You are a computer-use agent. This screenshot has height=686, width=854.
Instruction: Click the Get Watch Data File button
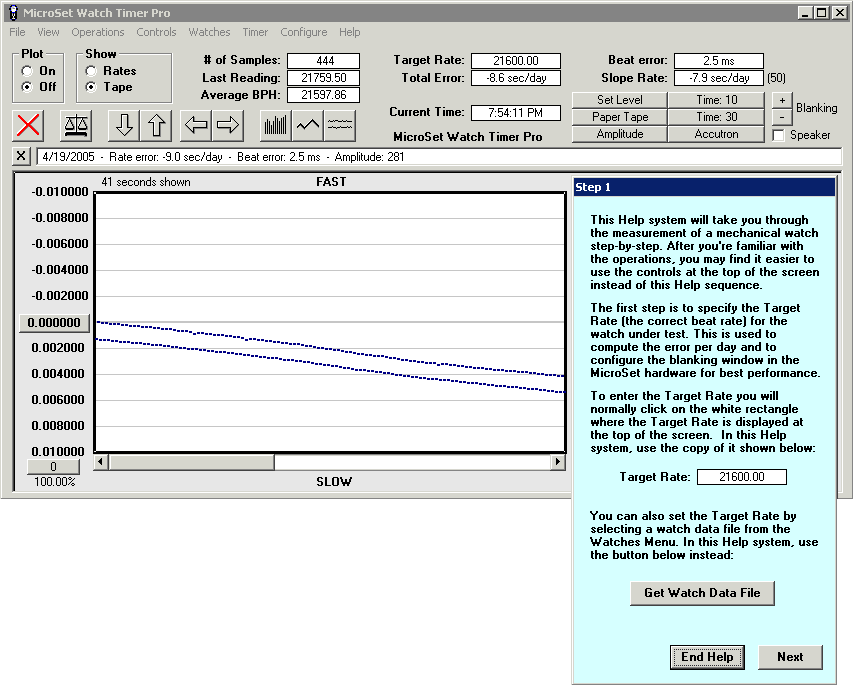(x=702, y=593)
